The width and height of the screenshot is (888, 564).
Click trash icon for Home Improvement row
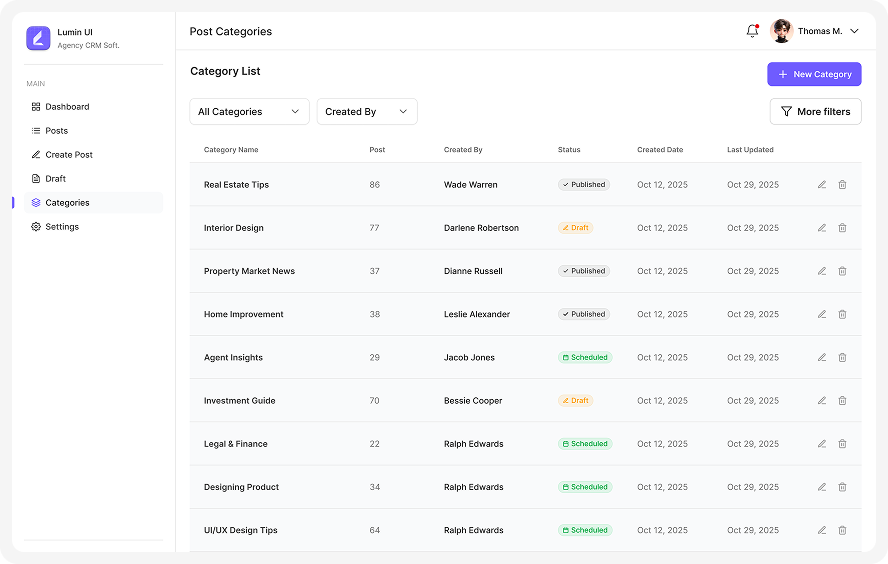pyautogui.click(x=842, y=314)
